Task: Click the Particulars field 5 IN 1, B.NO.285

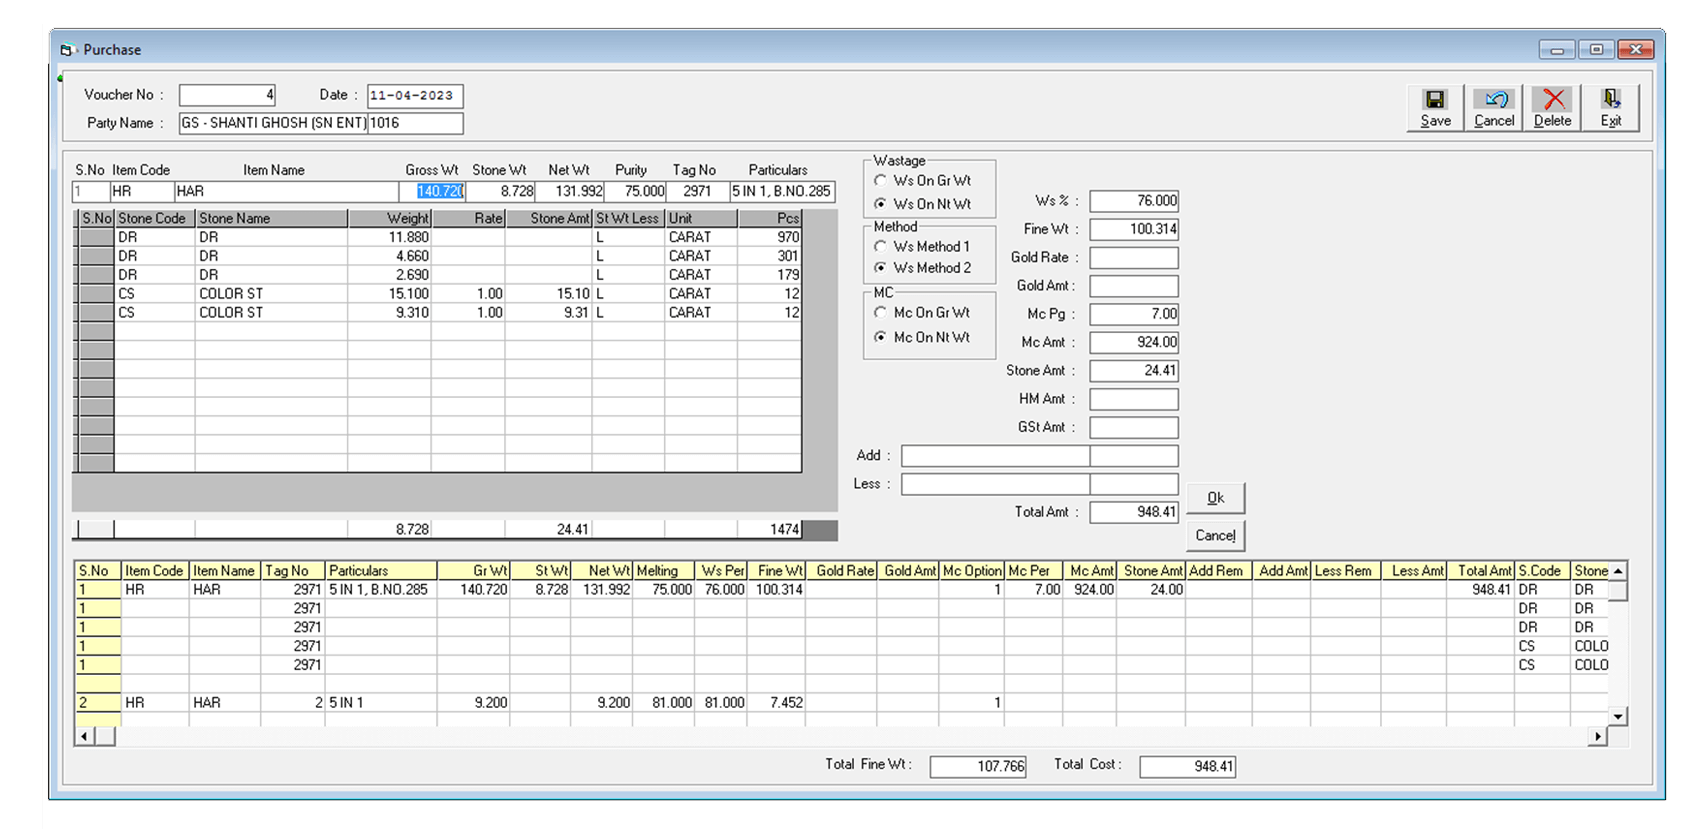Action: pyautogui.click(x=782, y=191)
